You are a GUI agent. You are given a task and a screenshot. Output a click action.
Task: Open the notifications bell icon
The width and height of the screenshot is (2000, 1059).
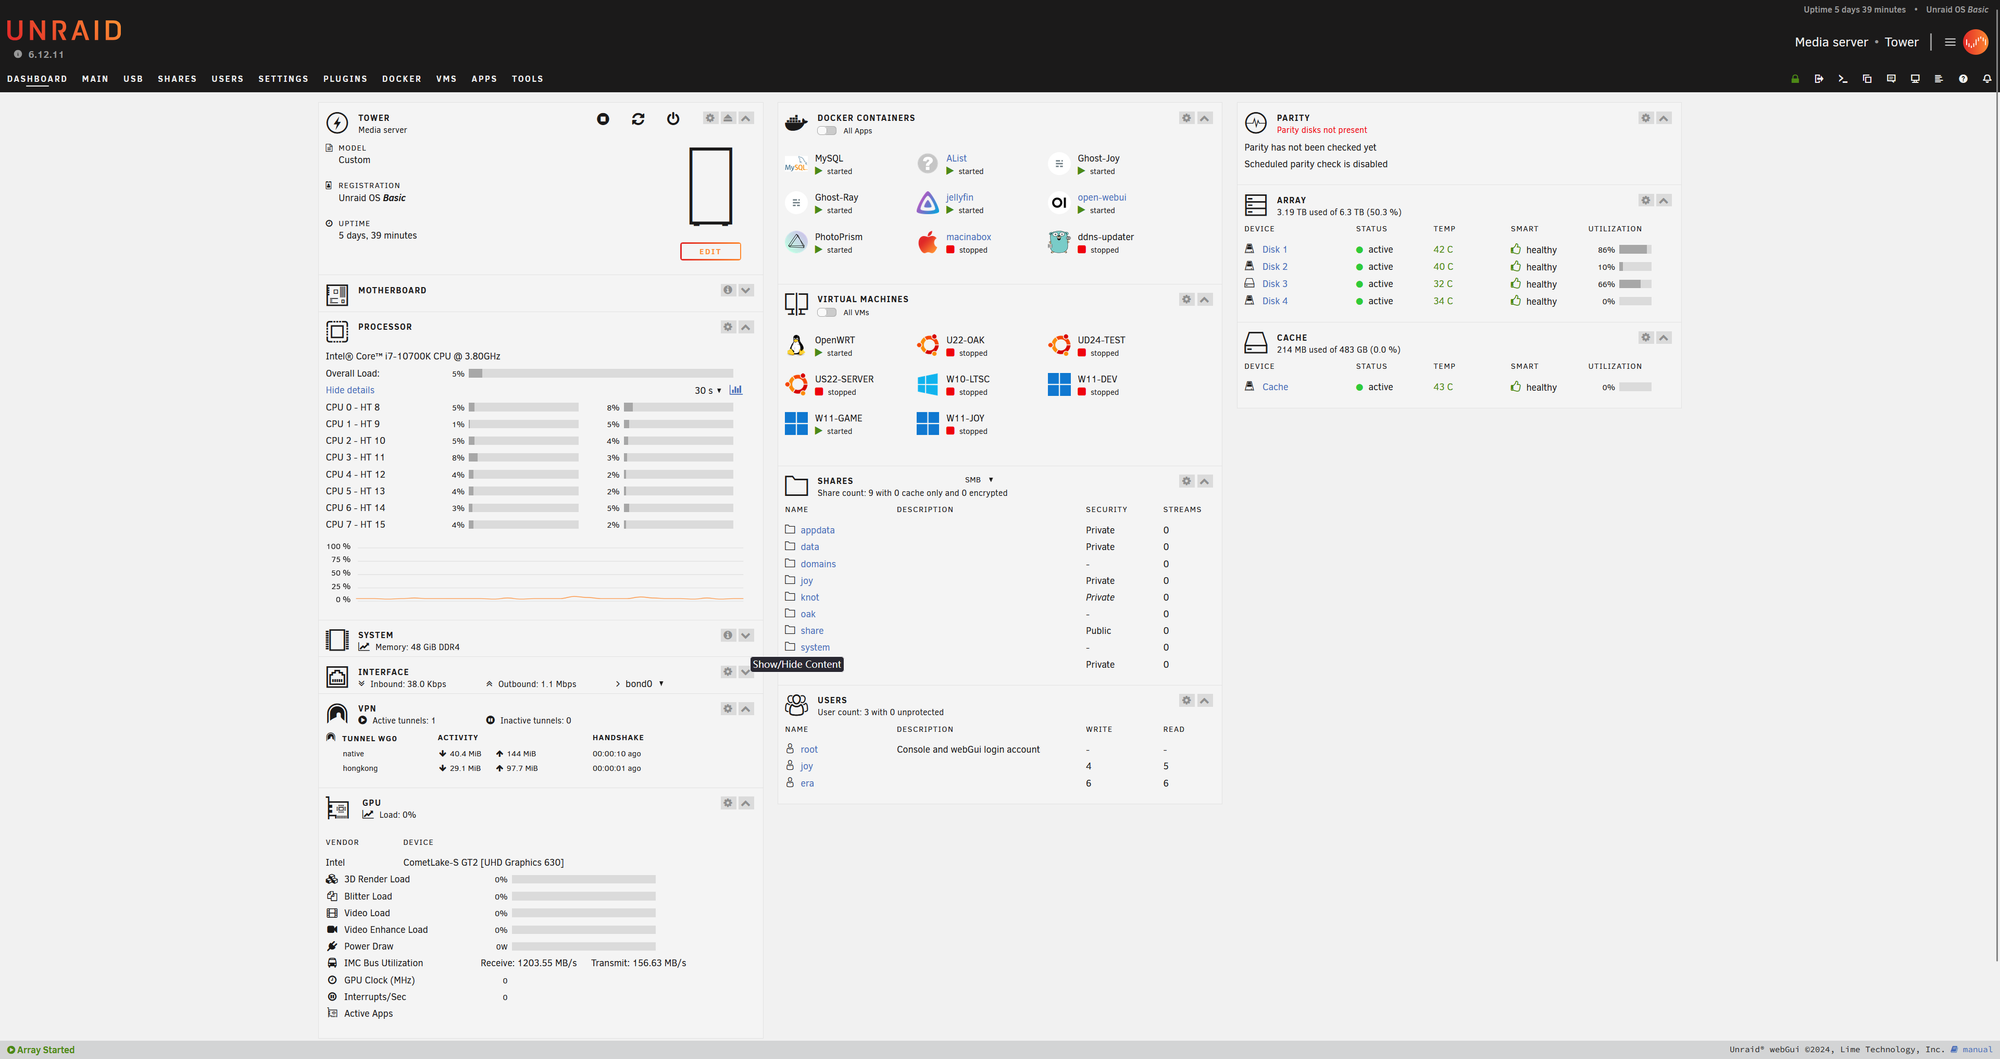point(1987,79)
